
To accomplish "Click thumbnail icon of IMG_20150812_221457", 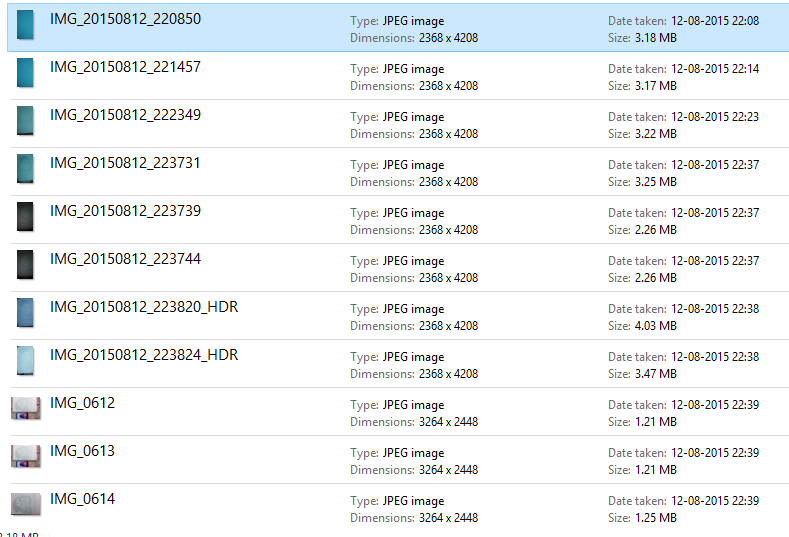I will pyautogui.click(x=25, y=74).
